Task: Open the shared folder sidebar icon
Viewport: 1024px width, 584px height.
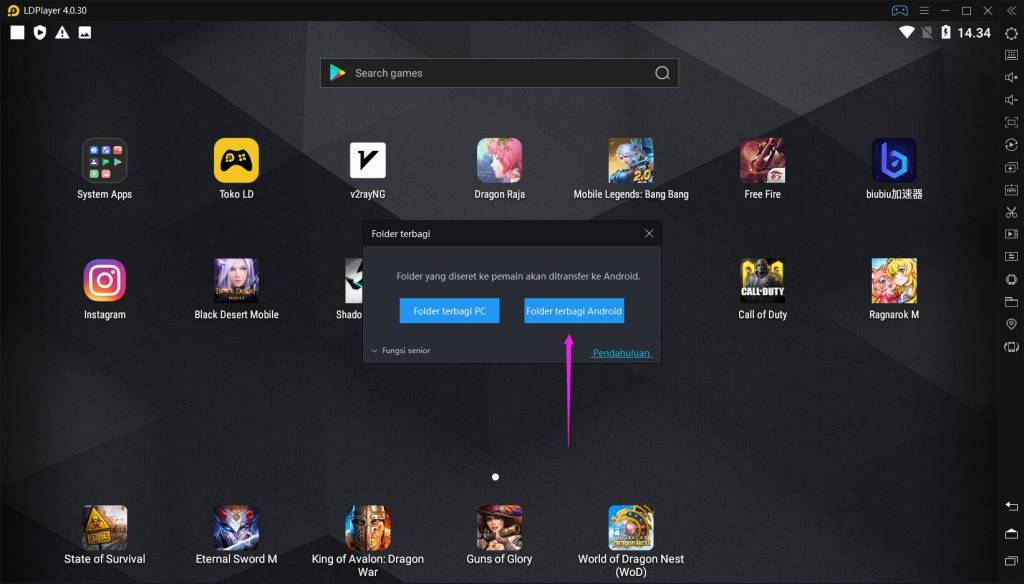Action: tap(1011, 302)
